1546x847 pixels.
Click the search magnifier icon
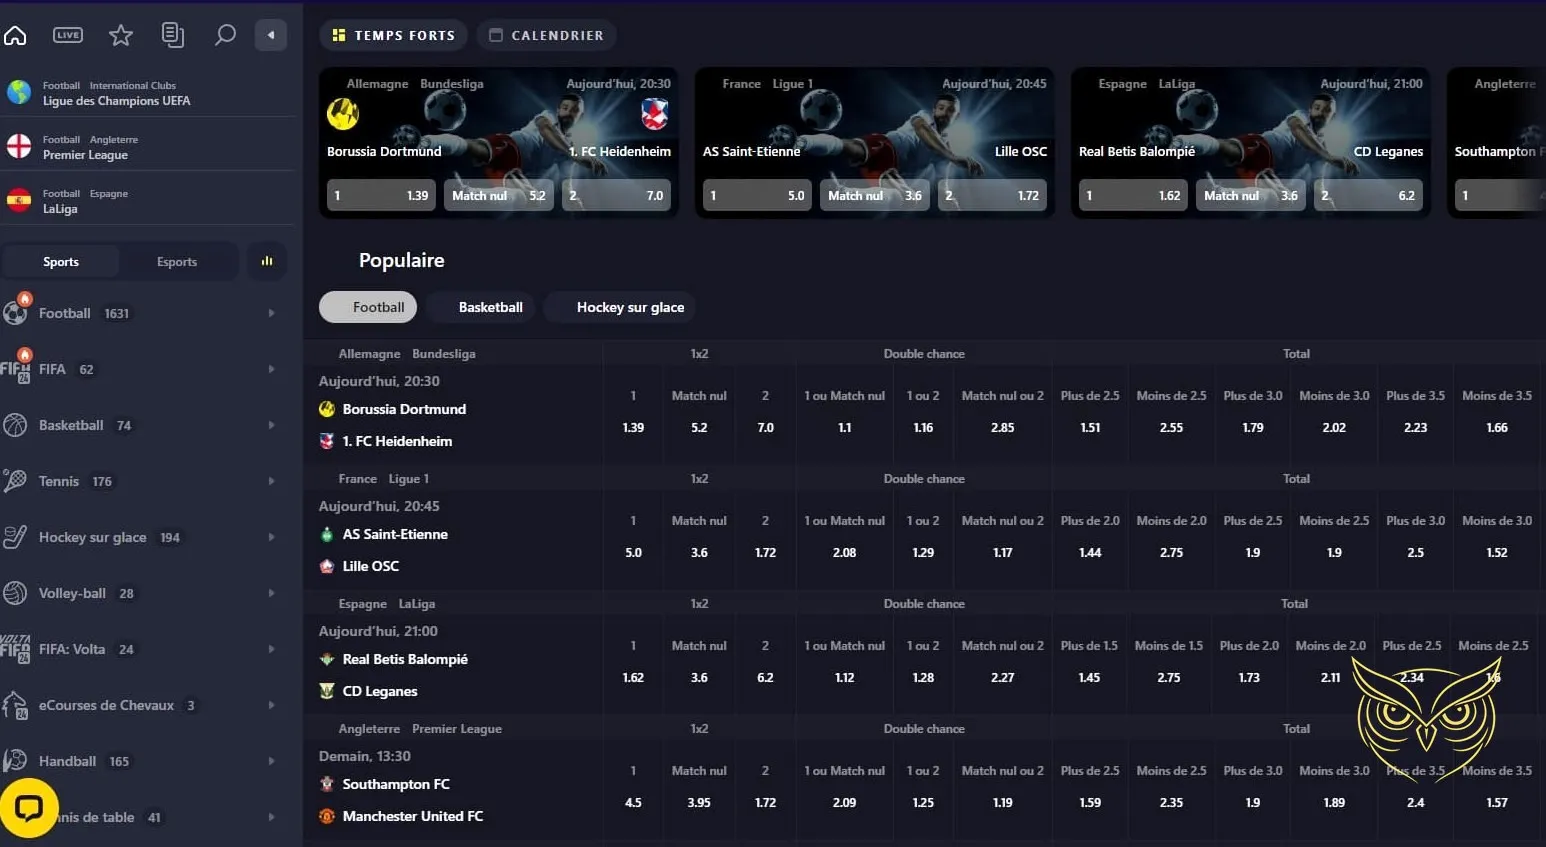pyautogui.click(x=225, y=35)
